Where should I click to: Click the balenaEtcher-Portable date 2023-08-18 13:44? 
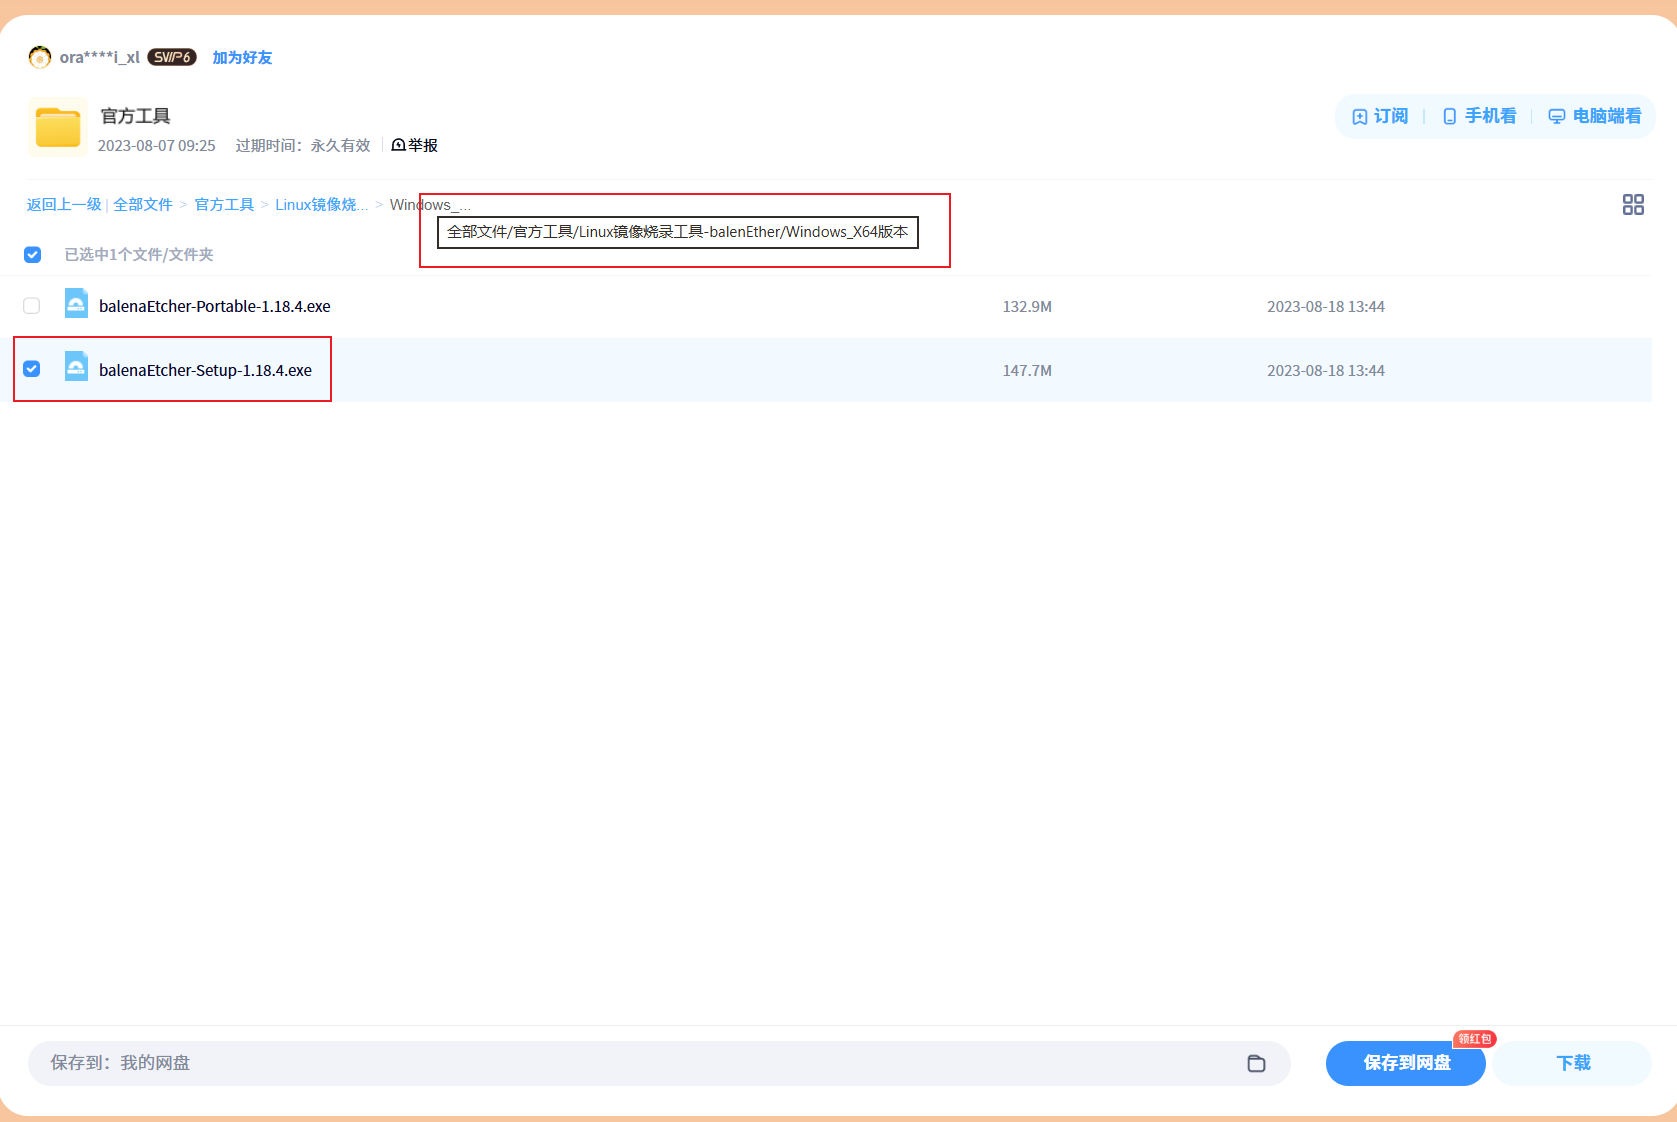1326,307
